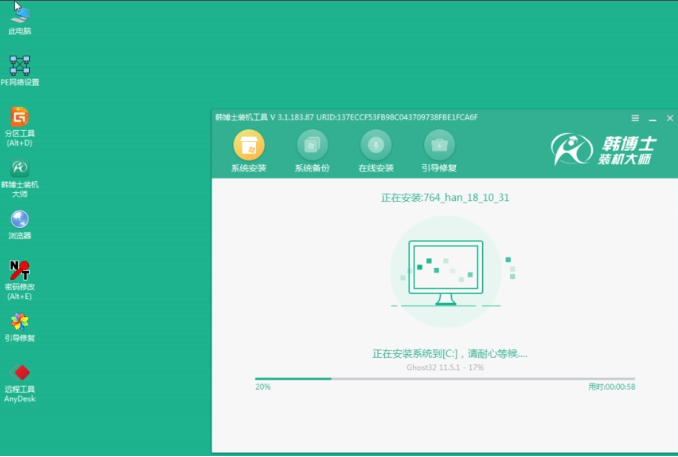Open the 引导修复 tab in installer

coord(439,151)
